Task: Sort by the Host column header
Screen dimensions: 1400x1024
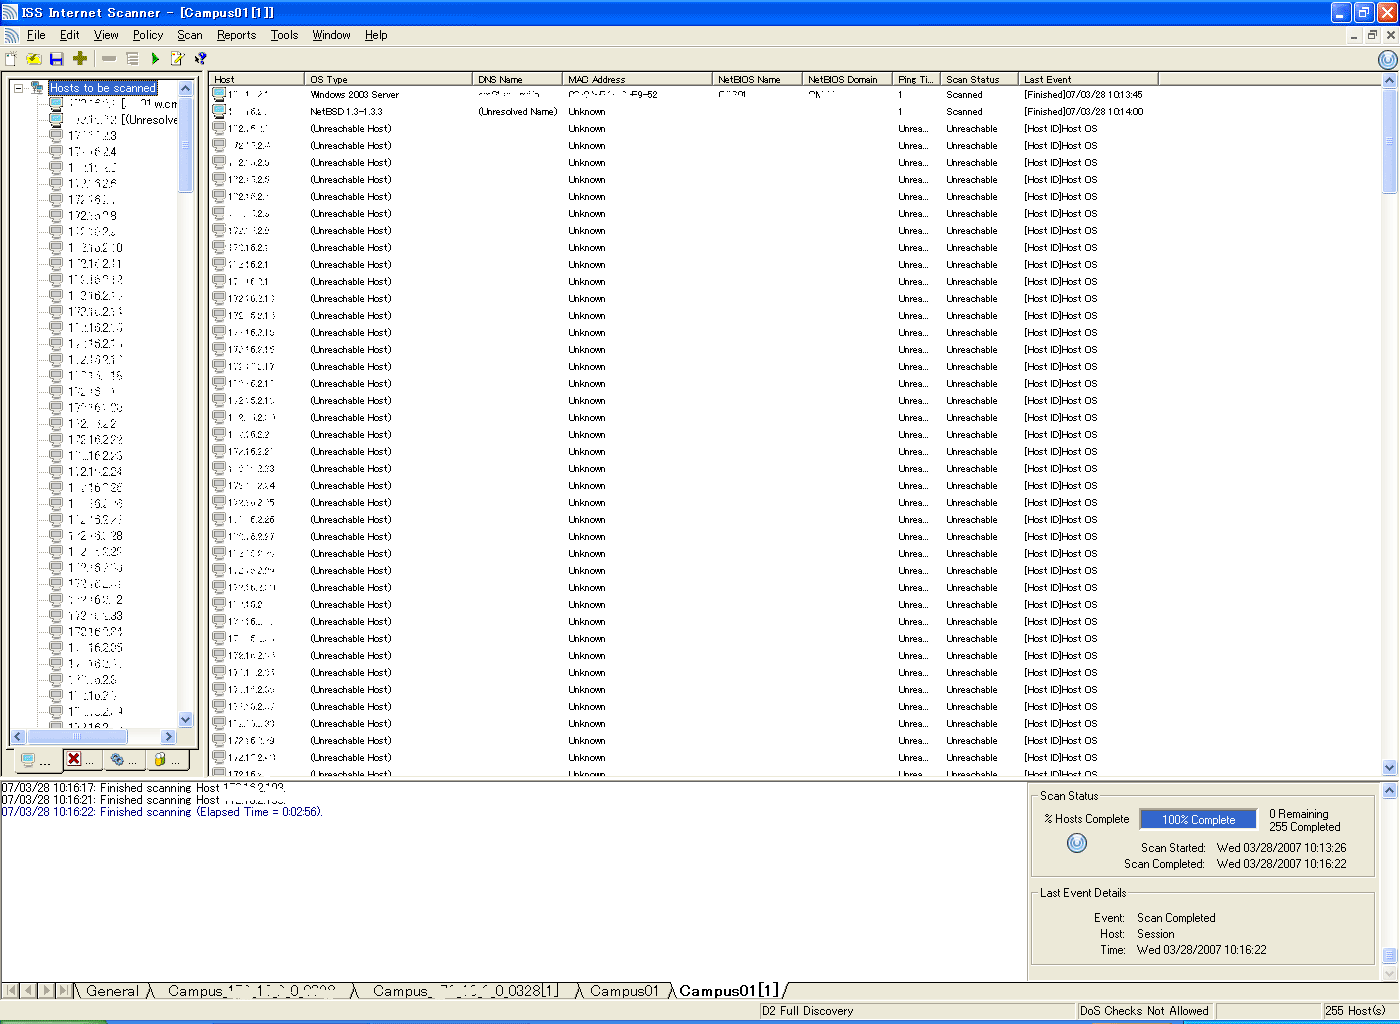Action: (257, 79)
